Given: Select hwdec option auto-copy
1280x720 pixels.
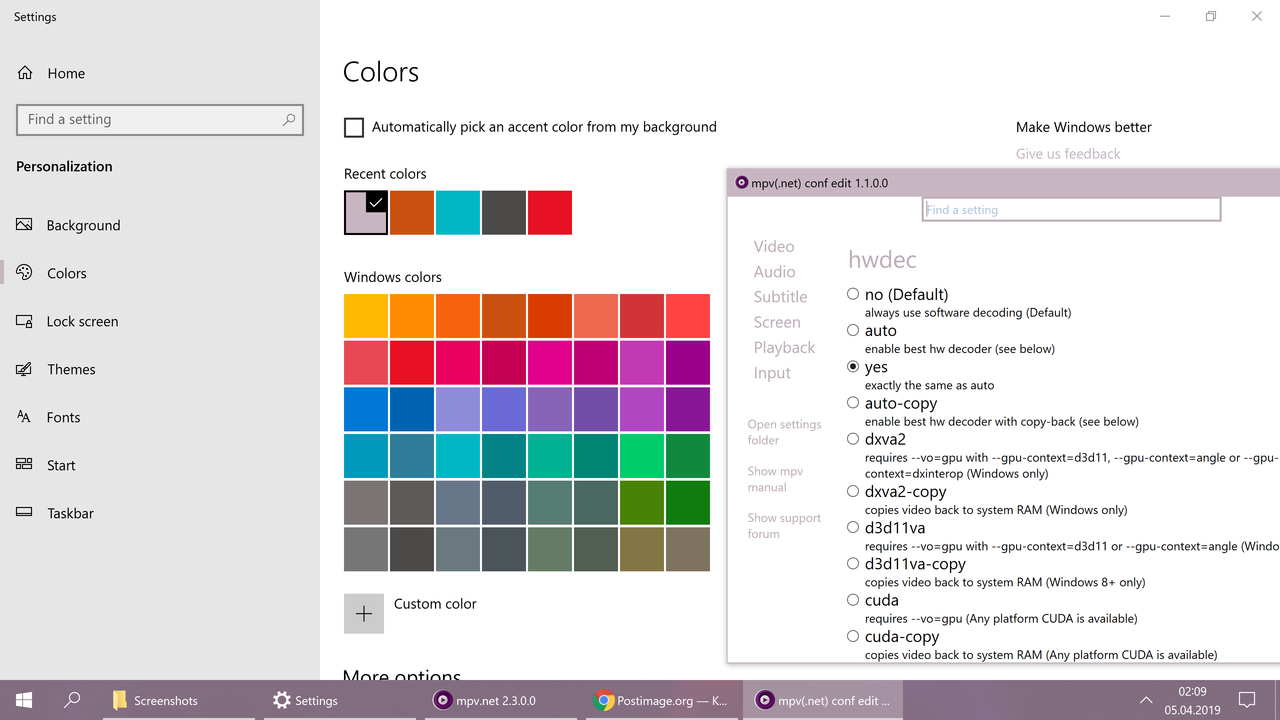Looking at the screenshot, I should click(x=853, y=403).
